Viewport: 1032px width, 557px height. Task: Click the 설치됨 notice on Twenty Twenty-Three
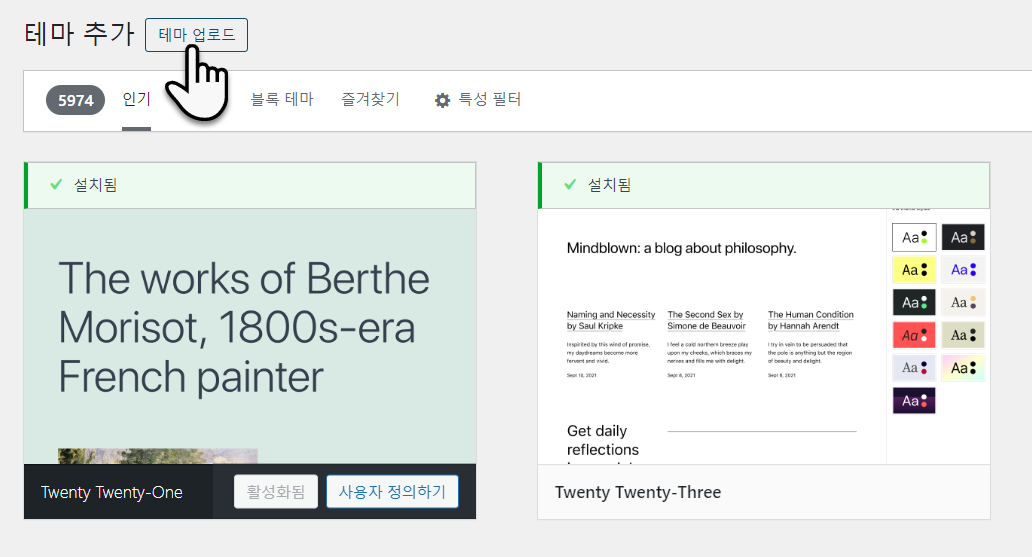763,185
